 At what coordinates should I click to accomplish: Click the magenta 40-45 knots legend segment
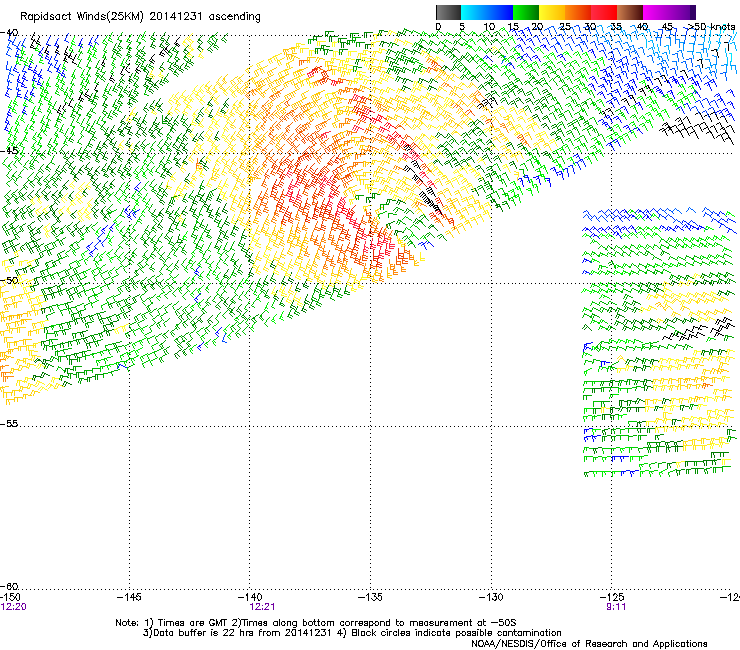click(x=656, y=12)
